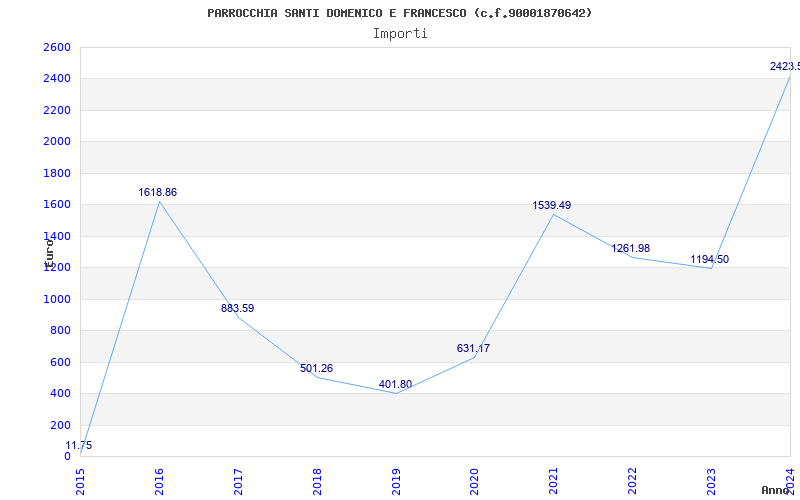Click the 2017 x-axis year label
The height and width of the screenshot is (500, 800).
pyautogui.click(x=238, y=481)
